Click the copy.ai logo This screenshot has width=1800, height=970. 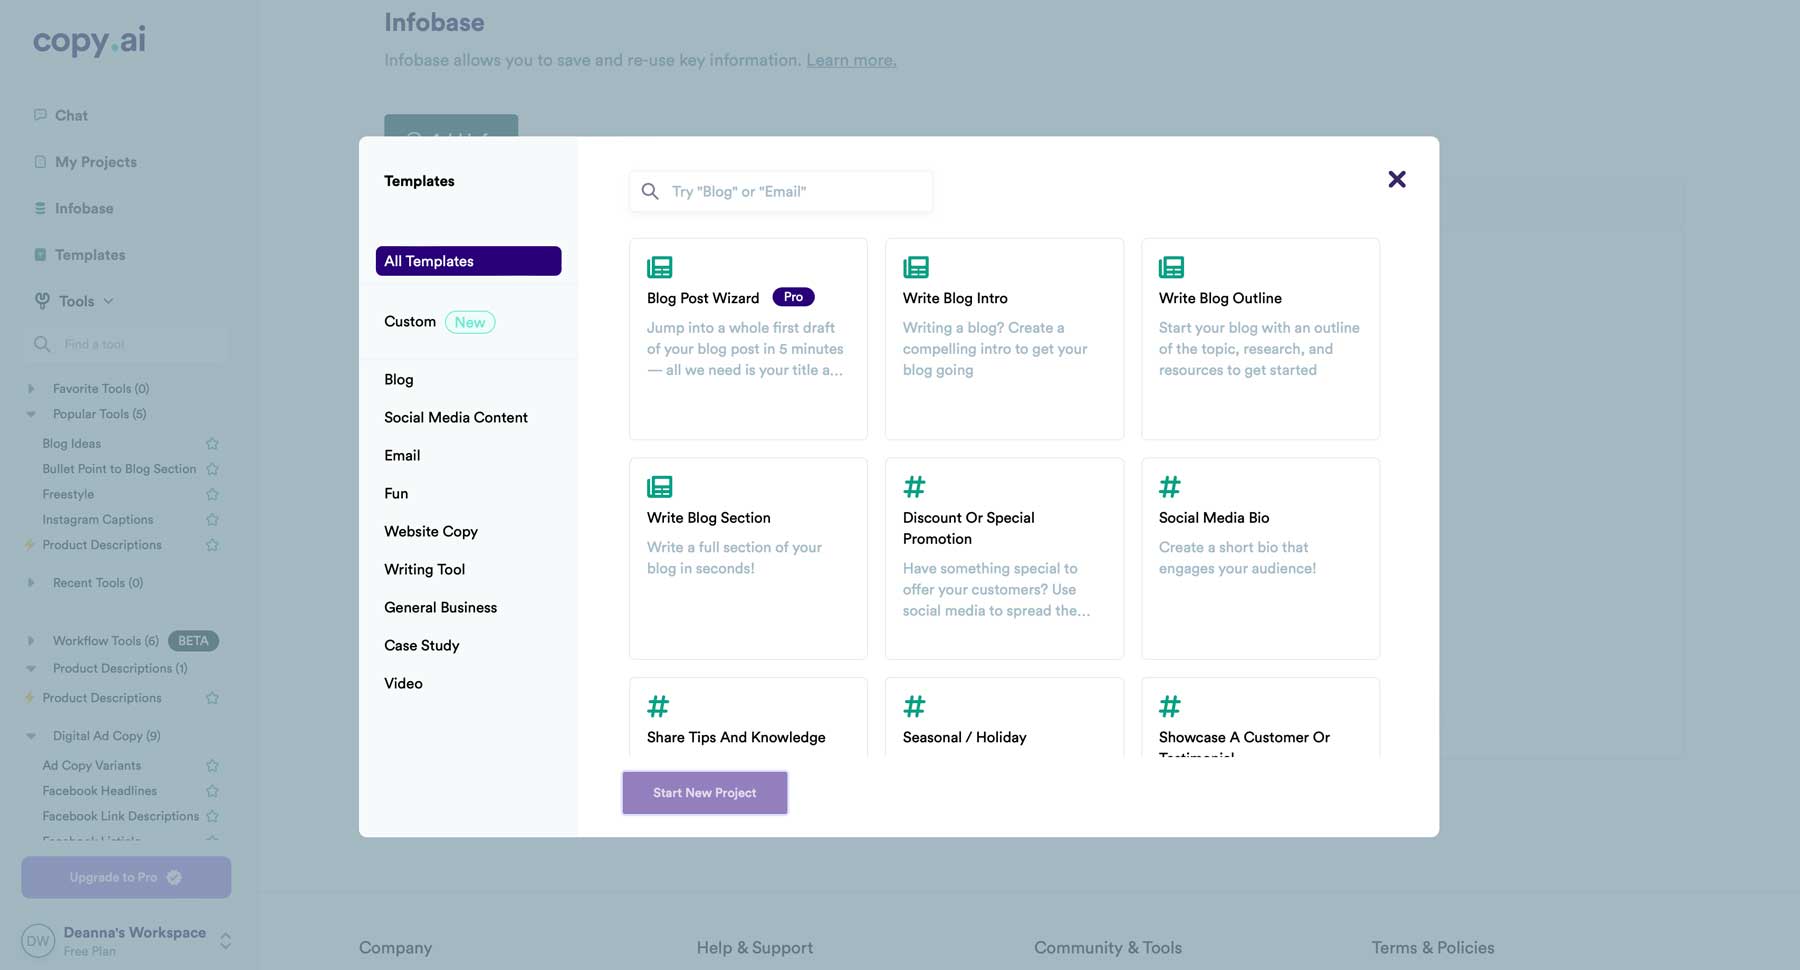coord(88,42)
